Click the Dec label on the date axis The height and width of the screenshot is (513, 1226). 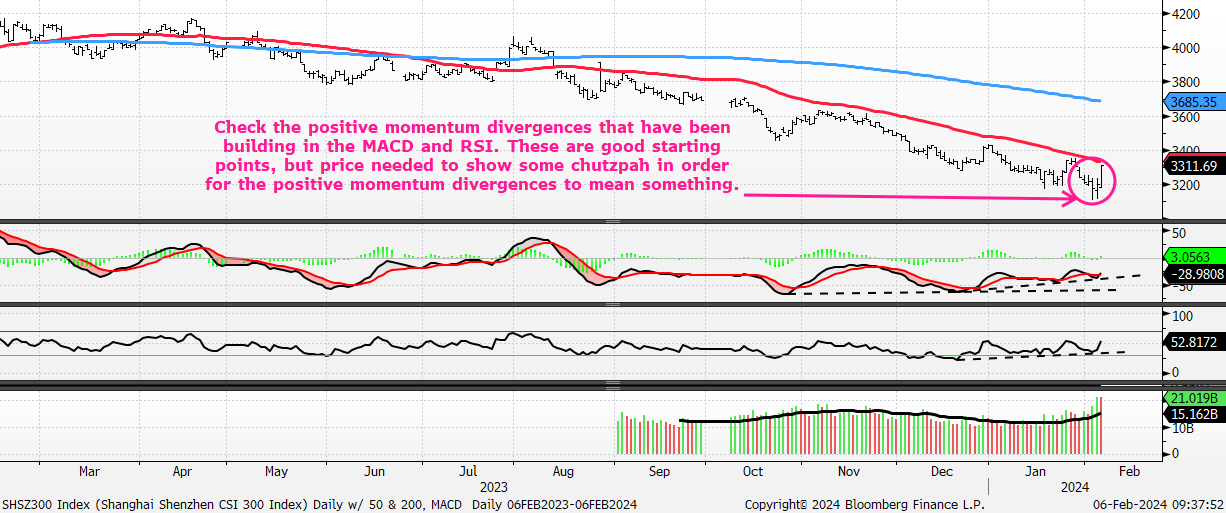(x=941, y=469)
